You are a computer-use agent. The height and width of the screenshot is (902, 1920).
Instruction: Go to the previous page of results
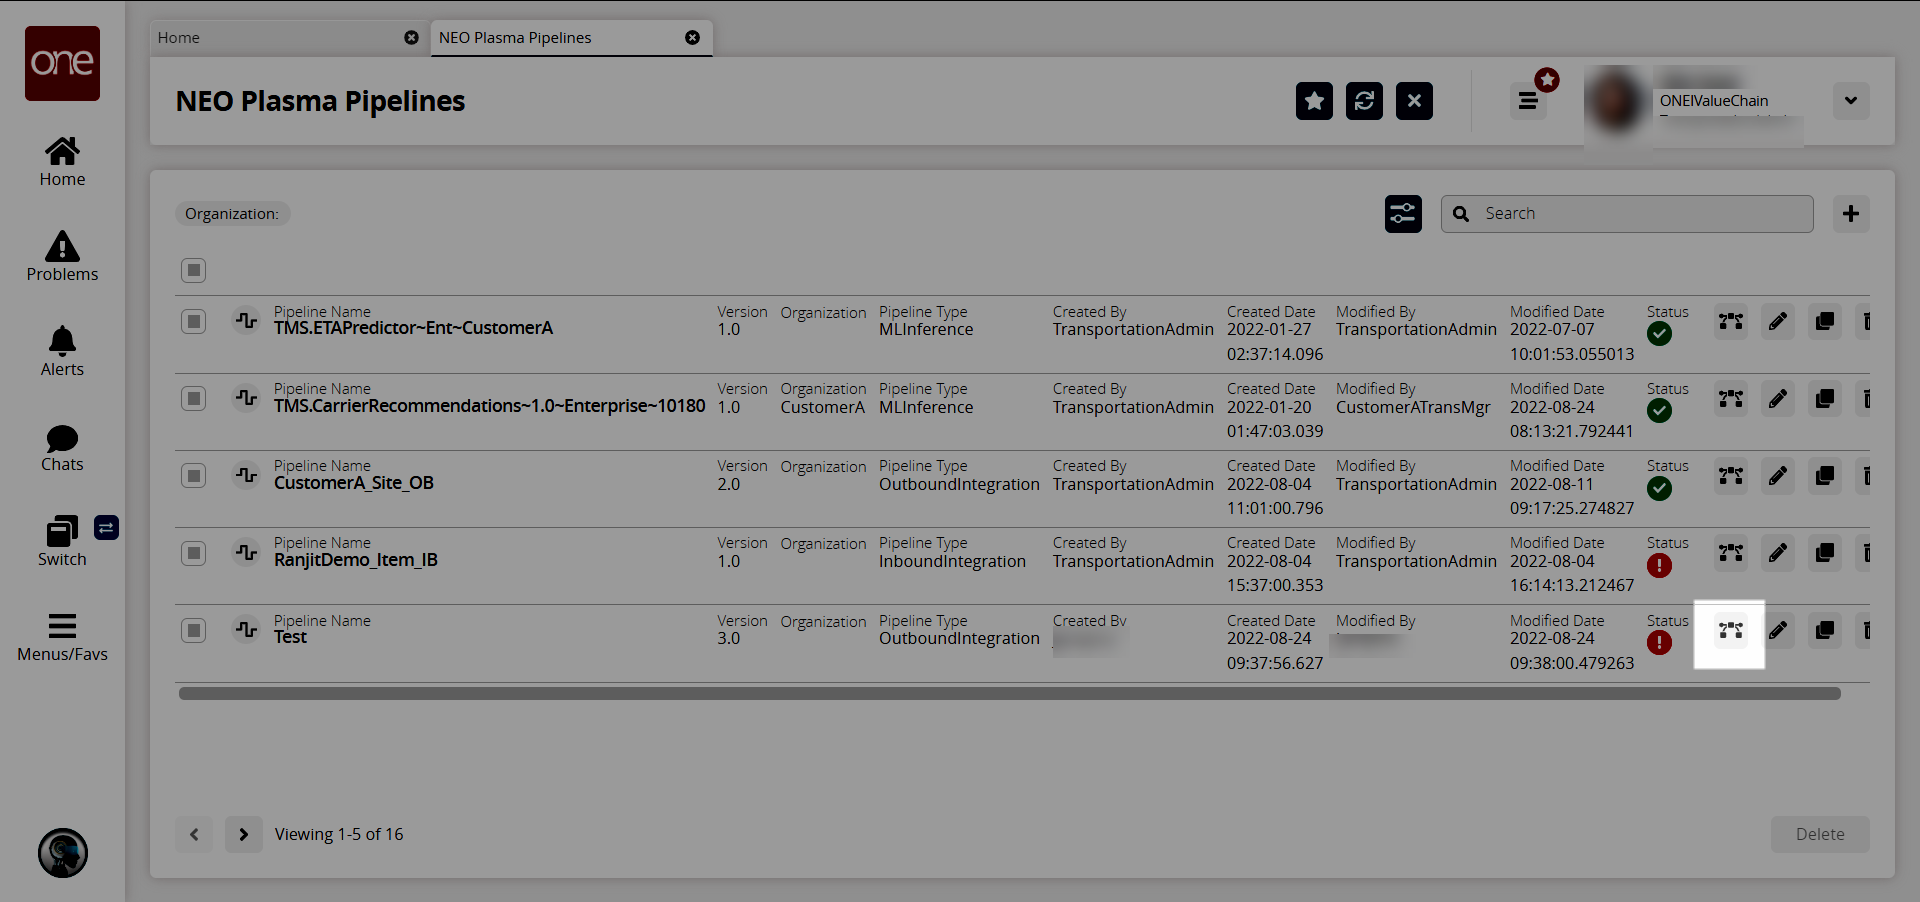(x=194, y=834)
